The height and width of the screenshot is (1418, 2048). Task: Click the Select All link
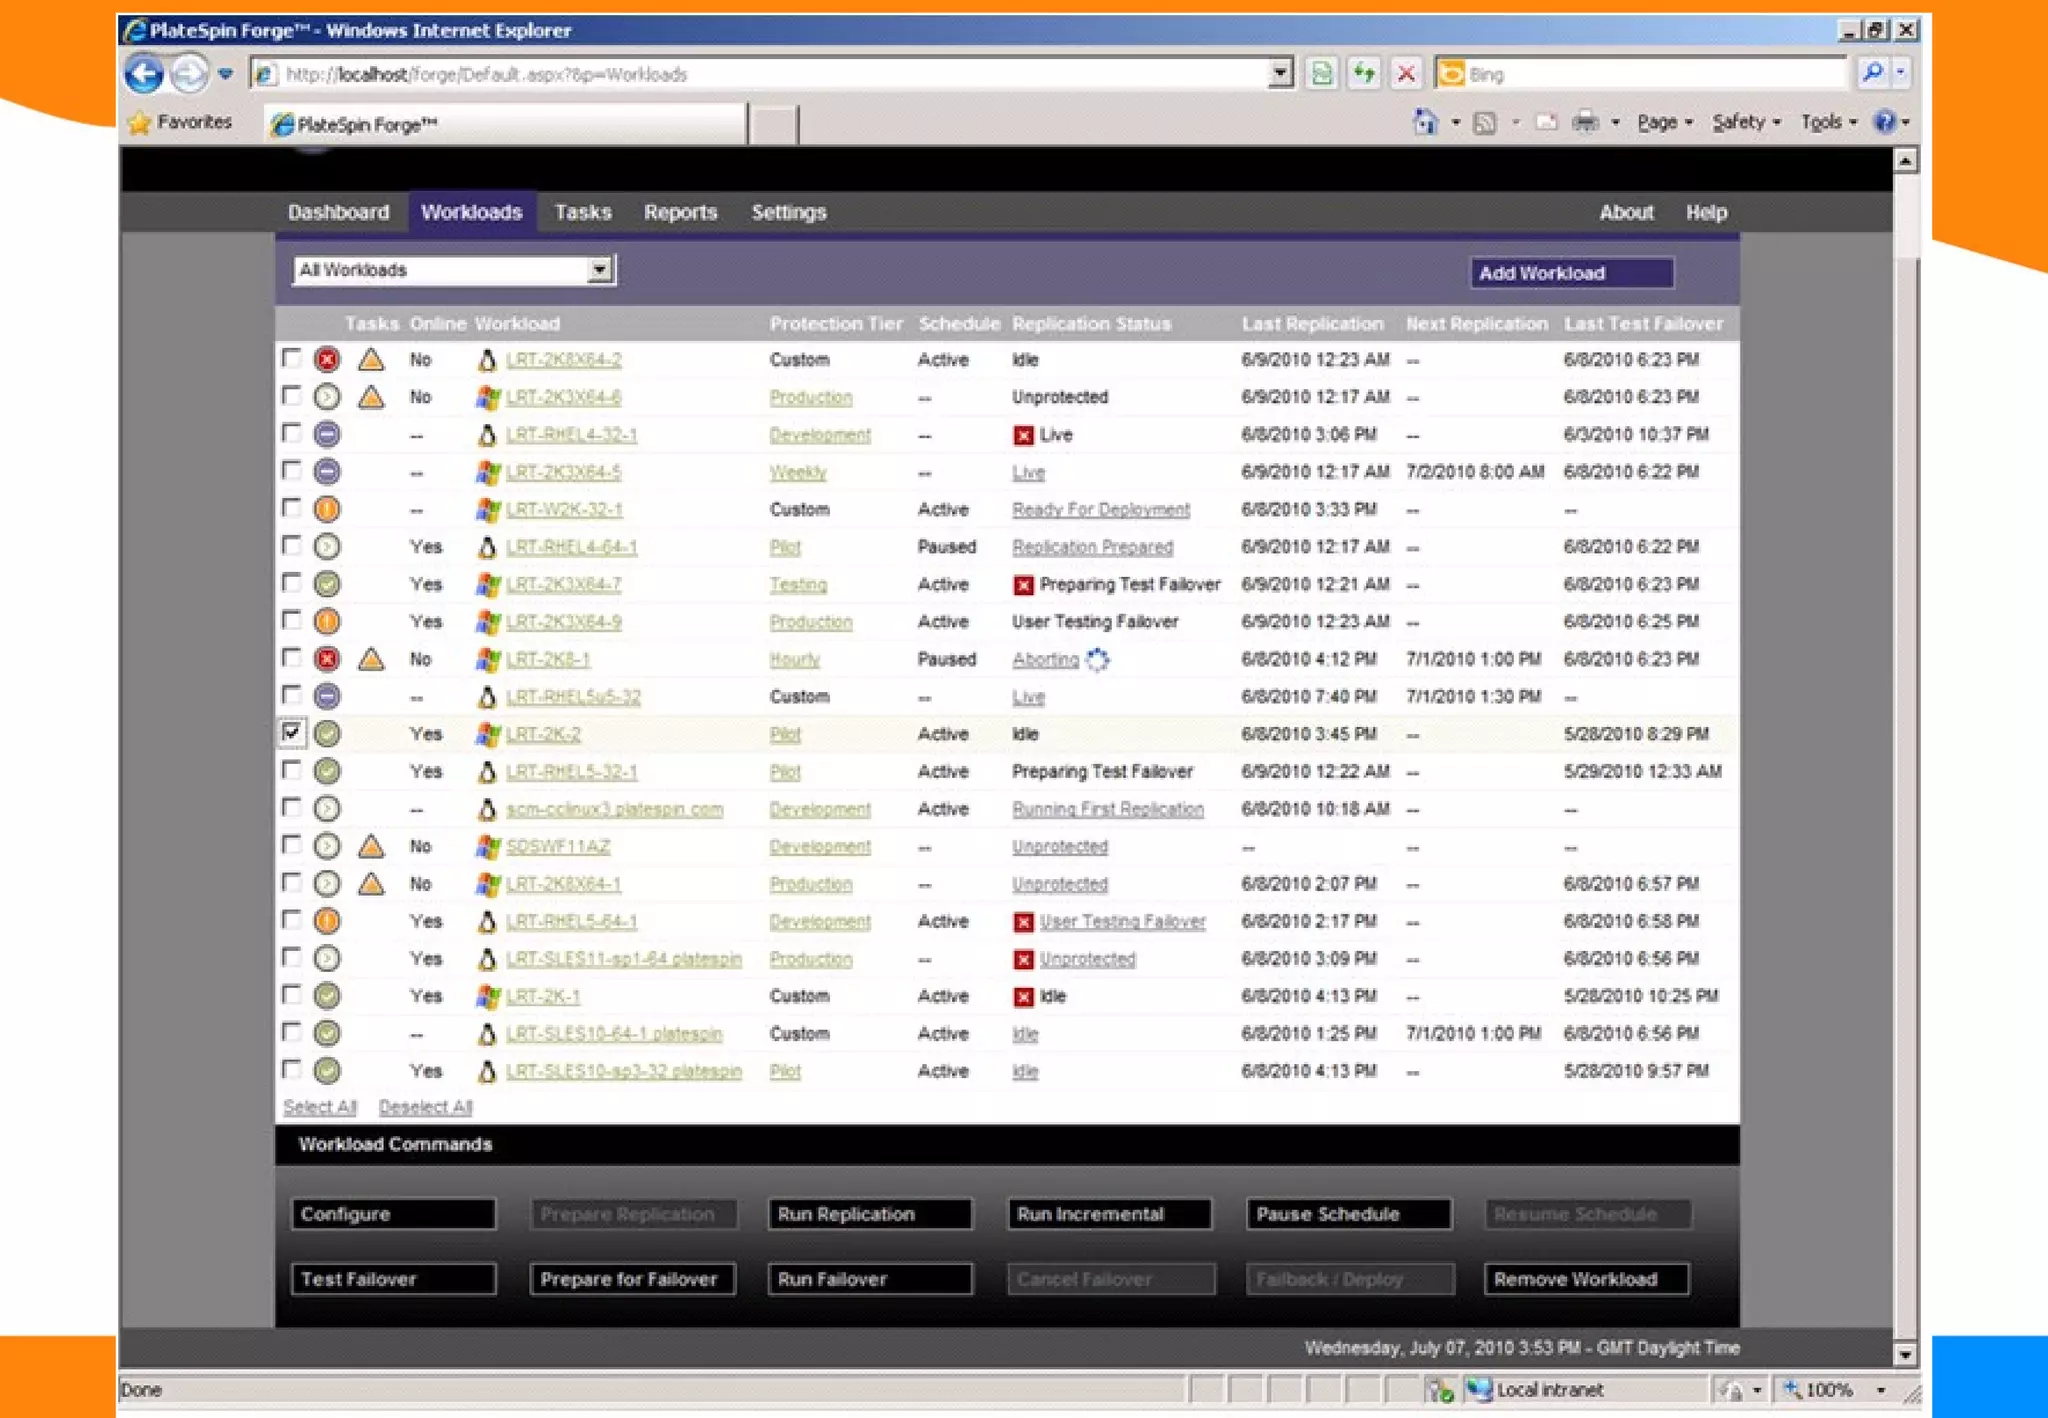coord(319,1107)
